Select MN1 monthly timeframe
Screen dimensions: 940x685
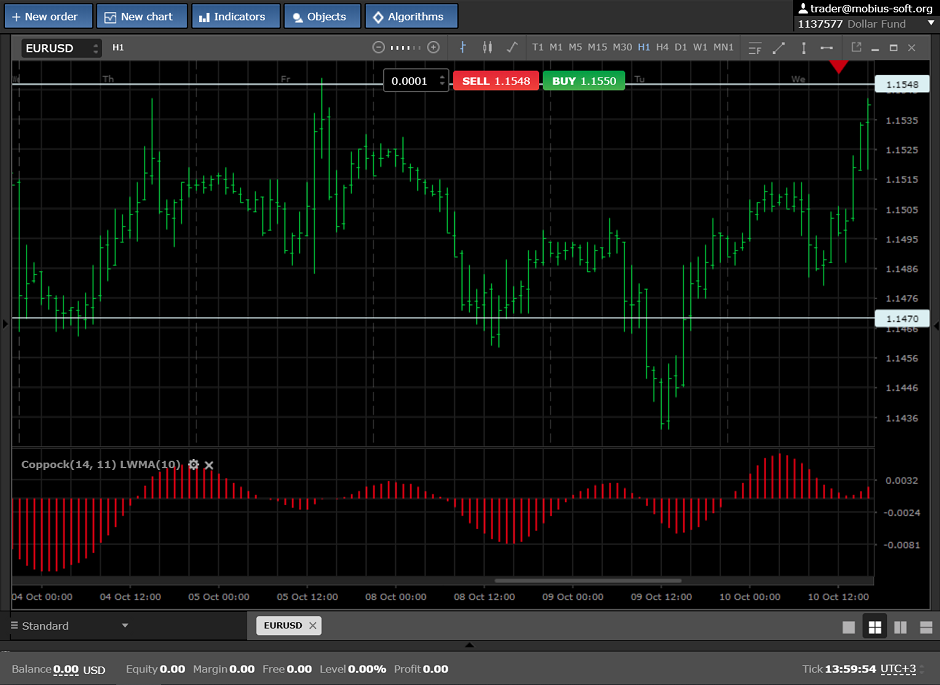(x=723, y=47)
